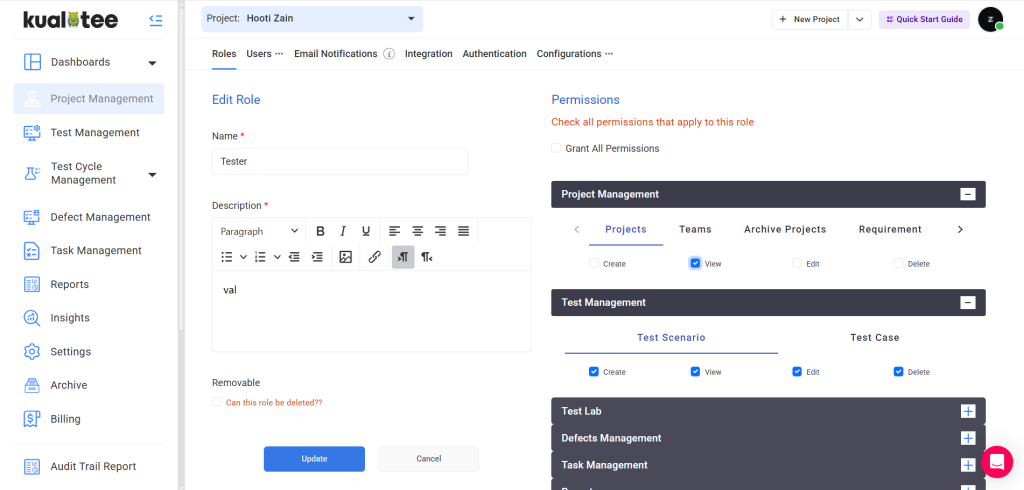Screen dimensions: 1024x490
Task: Click the Update button
Action: [x=314, y=458]
